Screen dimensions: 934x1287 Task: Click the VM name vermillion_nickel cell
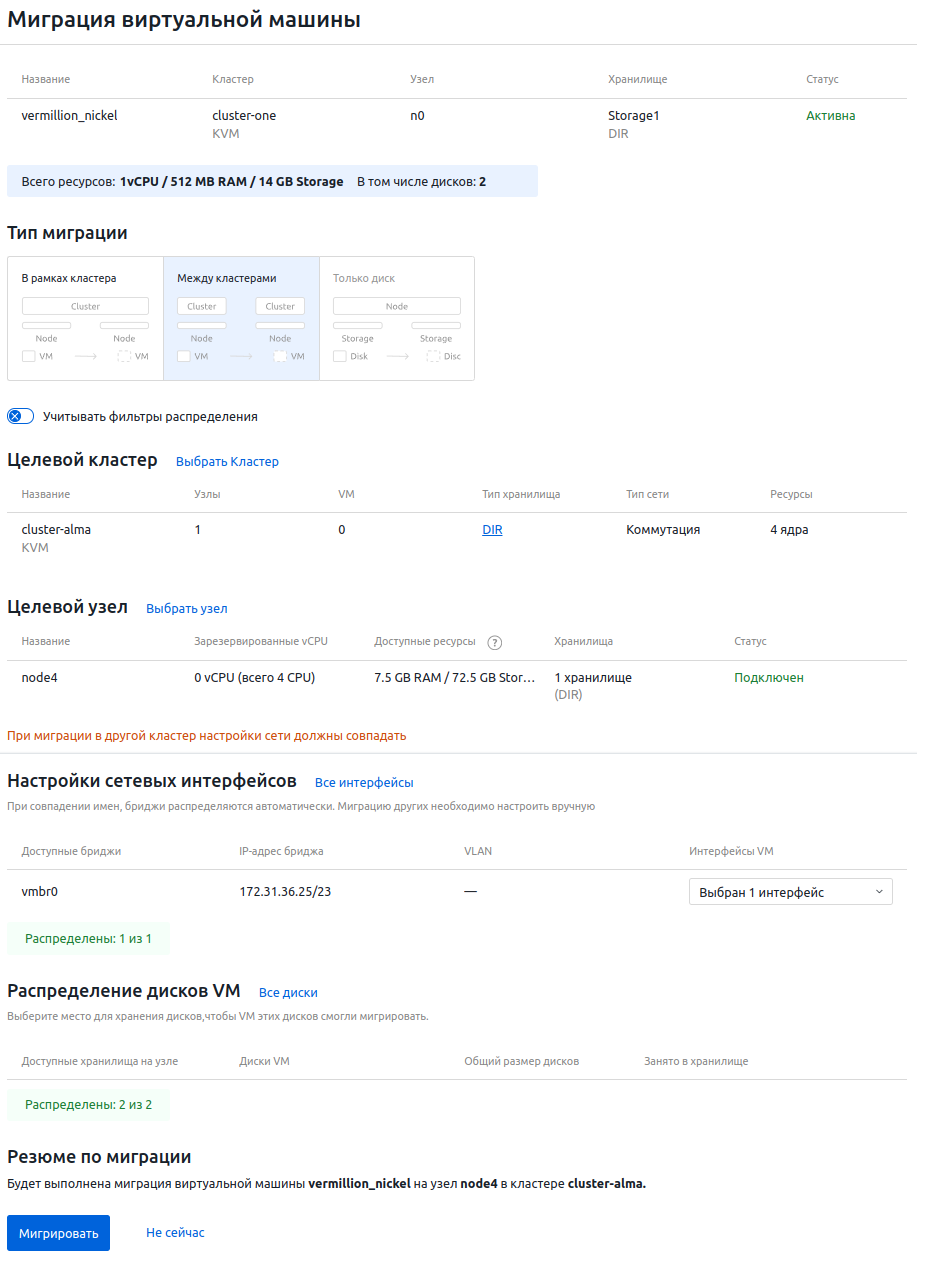tap(69, 116)
